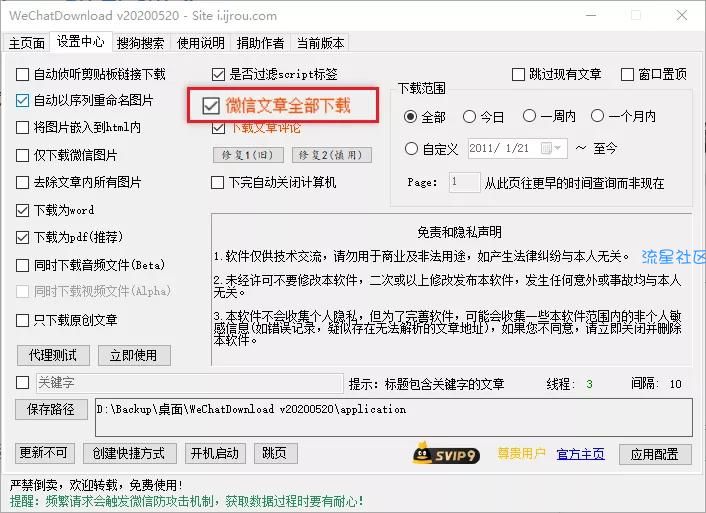Click the SVIP9 badge icon
Viewport: 706px width, 513px height.
(x=446, y=454)
